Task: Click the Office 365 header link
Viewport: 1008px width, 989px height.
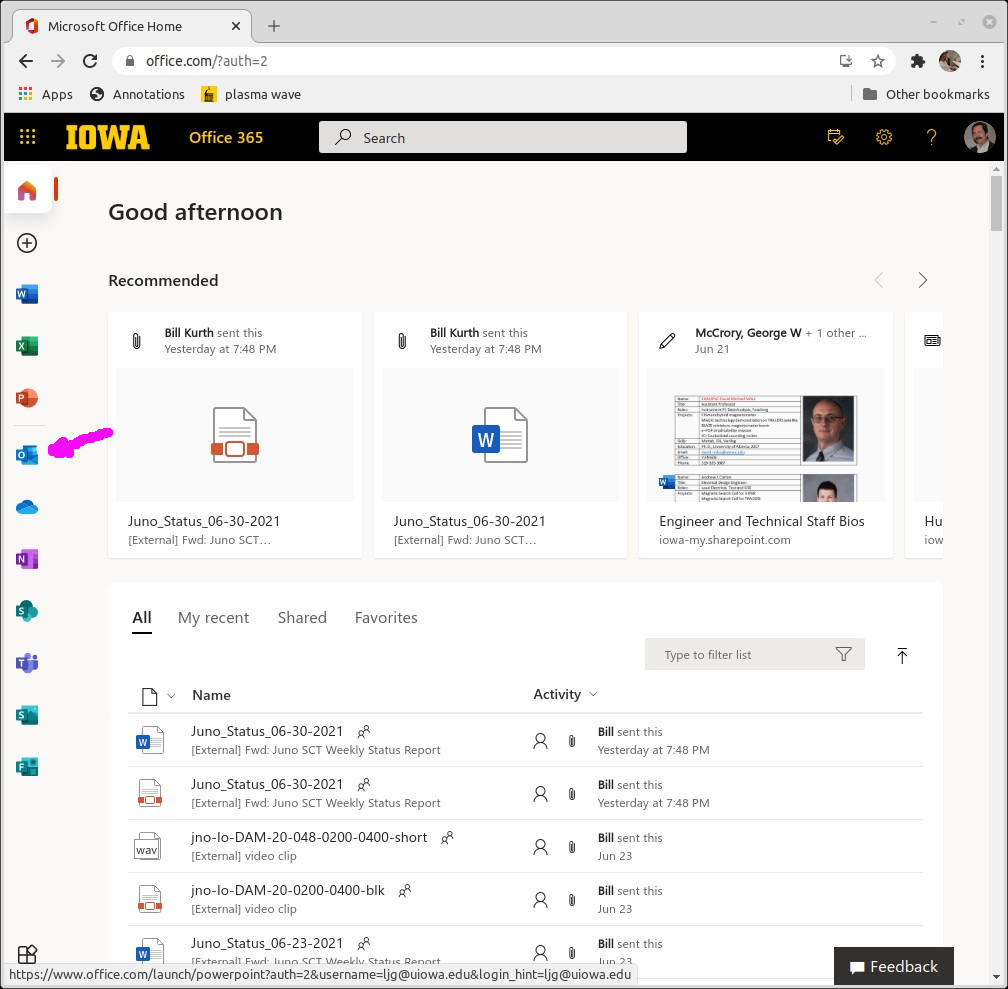Action: point(226,138)
